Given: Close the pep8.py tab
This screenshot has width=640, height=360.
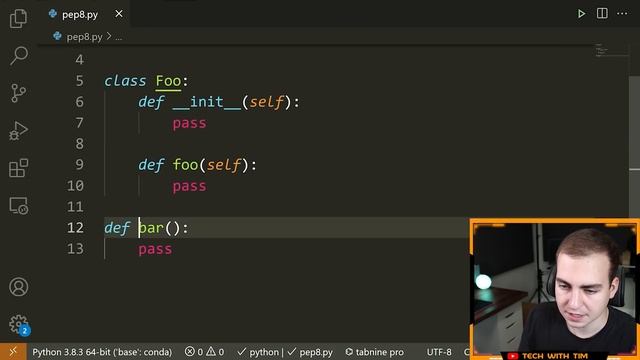Looking at the screenshot, I should click(119, 14).
